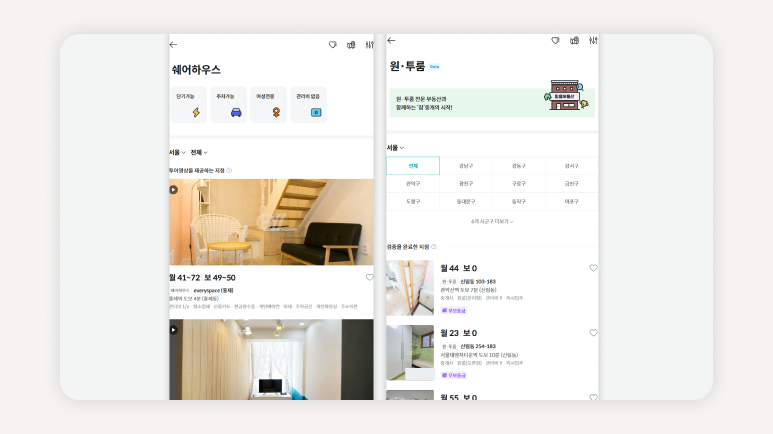Click the building illustration on the banner

tap(566, 95)
